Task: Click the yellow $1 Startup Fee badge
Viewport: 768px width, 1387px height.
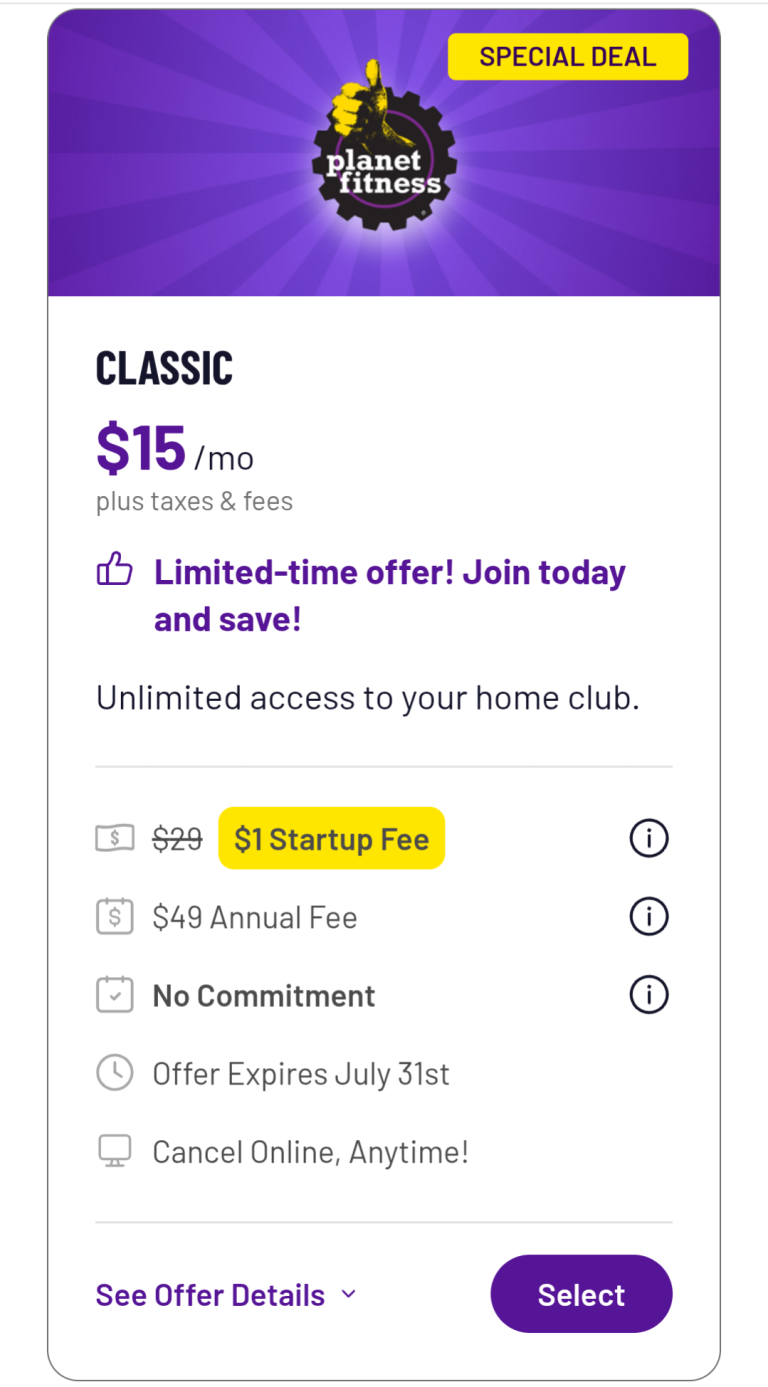Action: tap(331, 838)
